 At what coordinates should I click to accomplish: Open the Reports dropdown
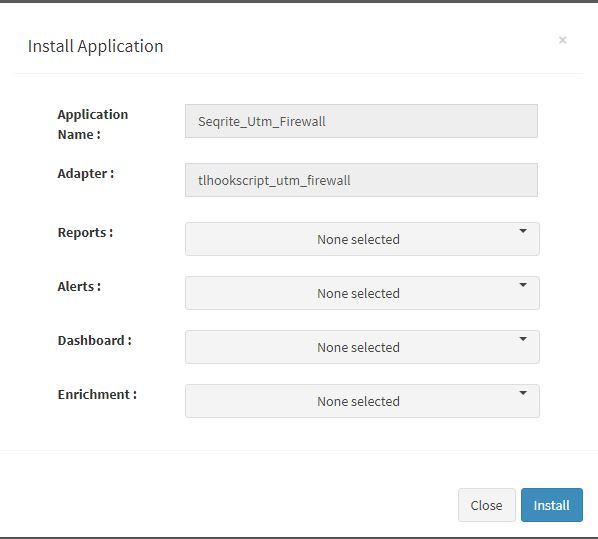362,239
